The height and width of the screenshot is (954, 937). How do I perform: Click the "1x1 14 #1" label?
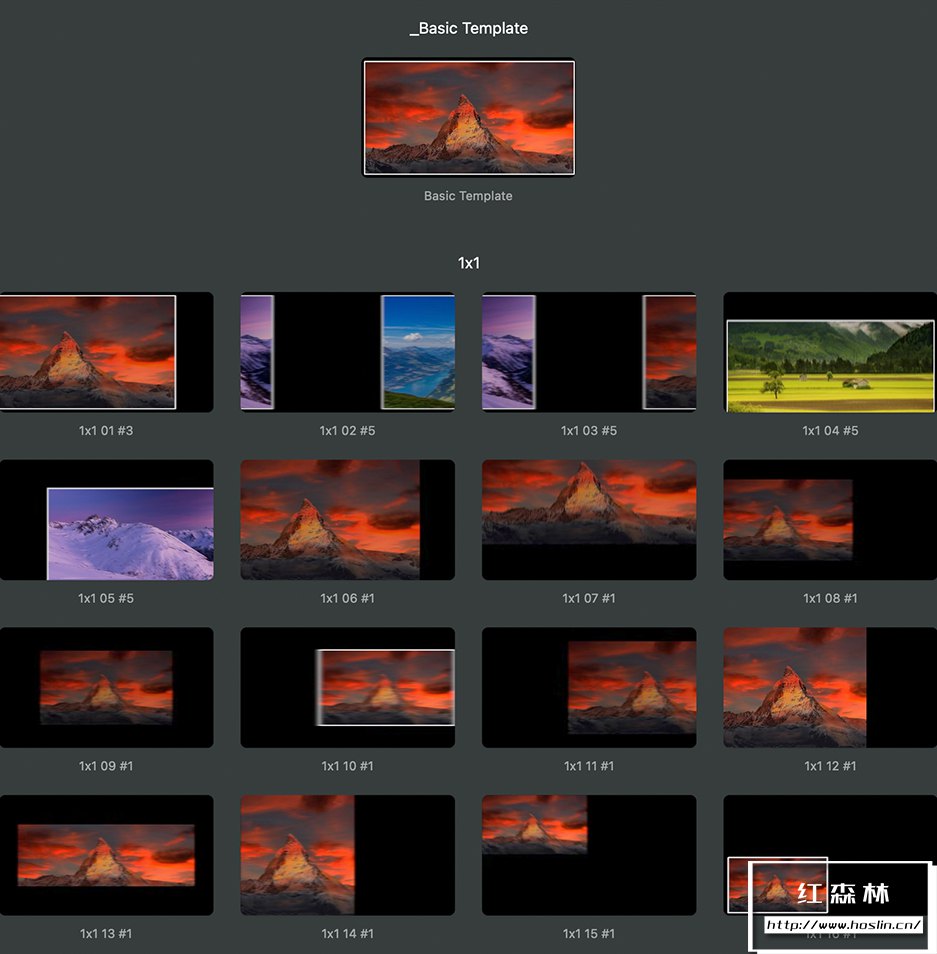pos(347,933)
